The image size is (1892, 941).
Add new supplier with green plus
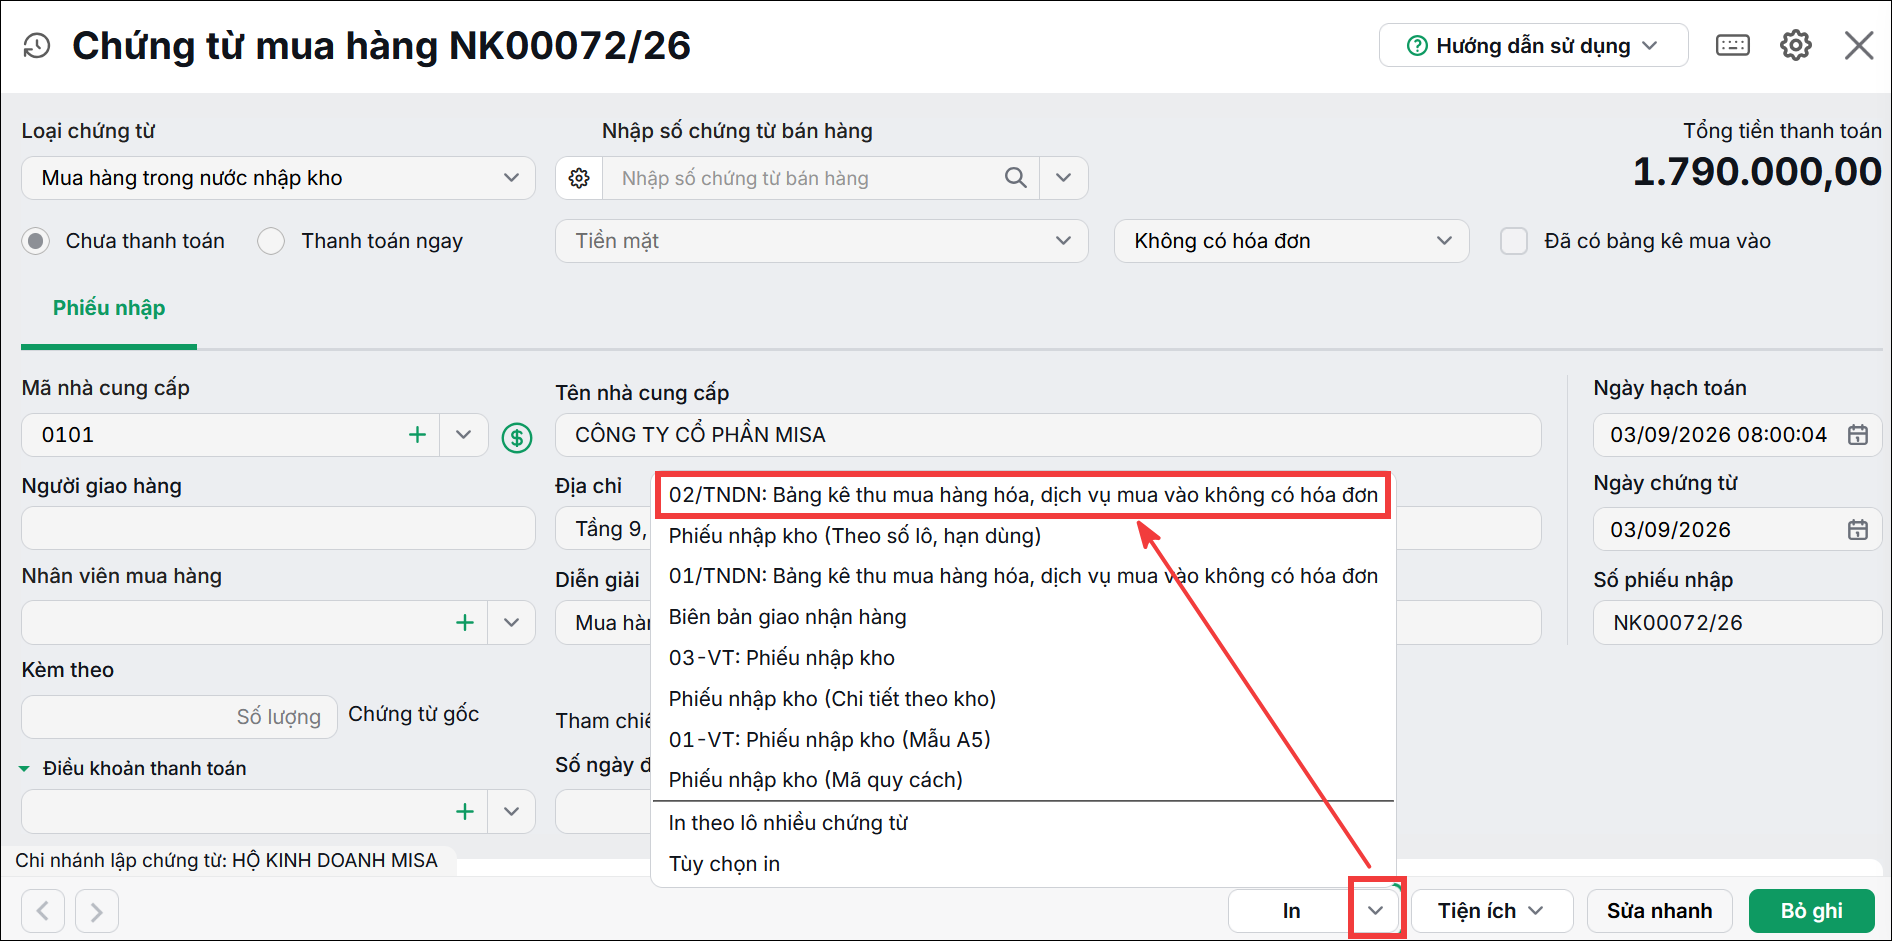click(x=417, y=435)
